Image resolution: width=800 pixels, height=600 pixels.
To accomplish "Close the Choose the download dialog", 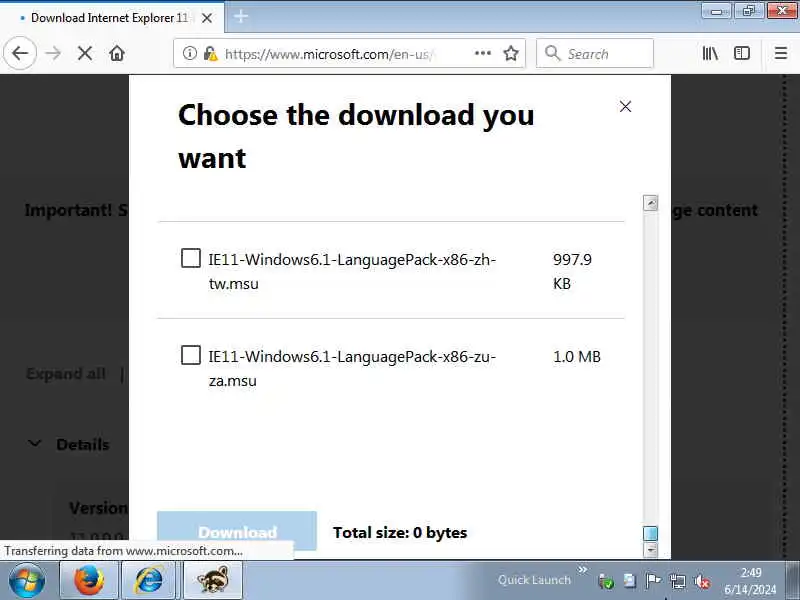I will [625, 106].
